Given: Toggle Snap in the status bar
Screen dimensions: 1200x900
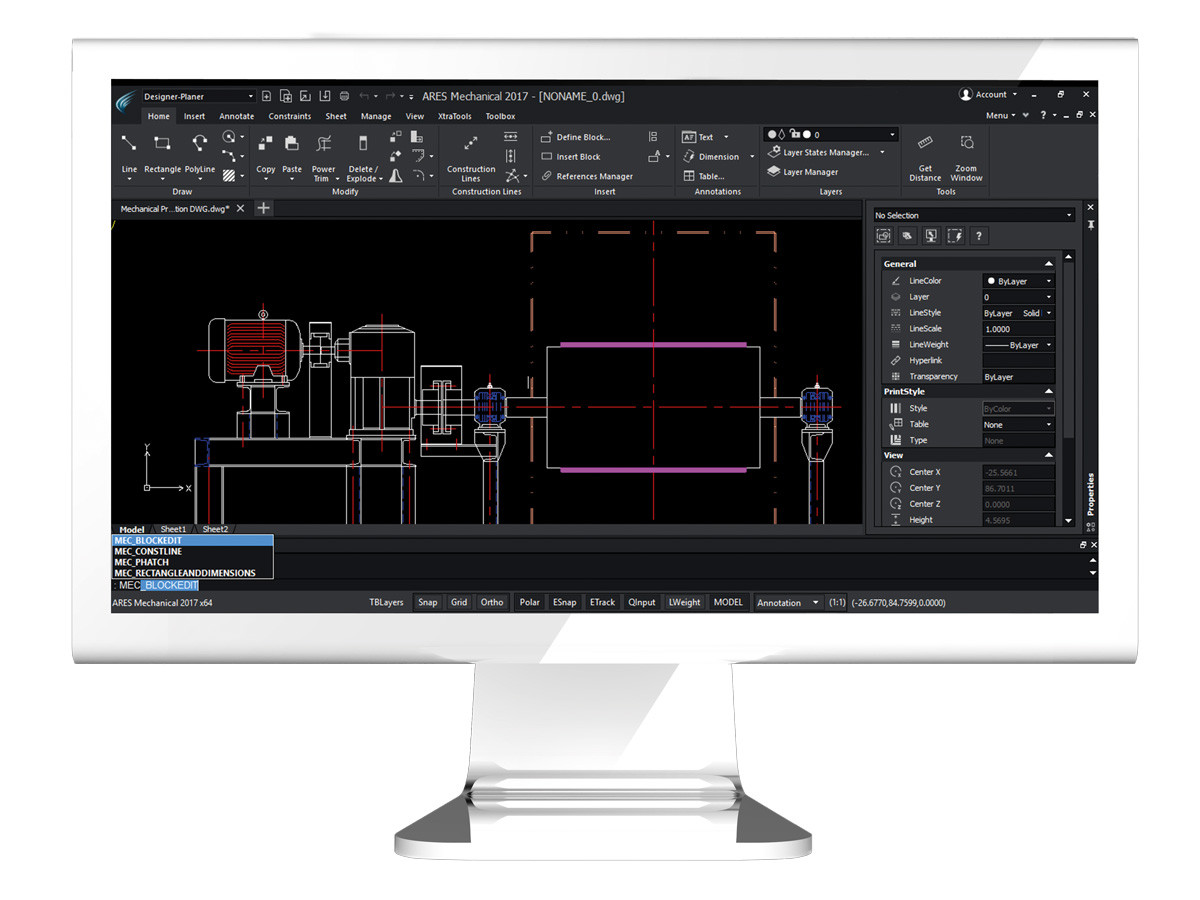Looking at the screenshot, I should click(428, 603).
